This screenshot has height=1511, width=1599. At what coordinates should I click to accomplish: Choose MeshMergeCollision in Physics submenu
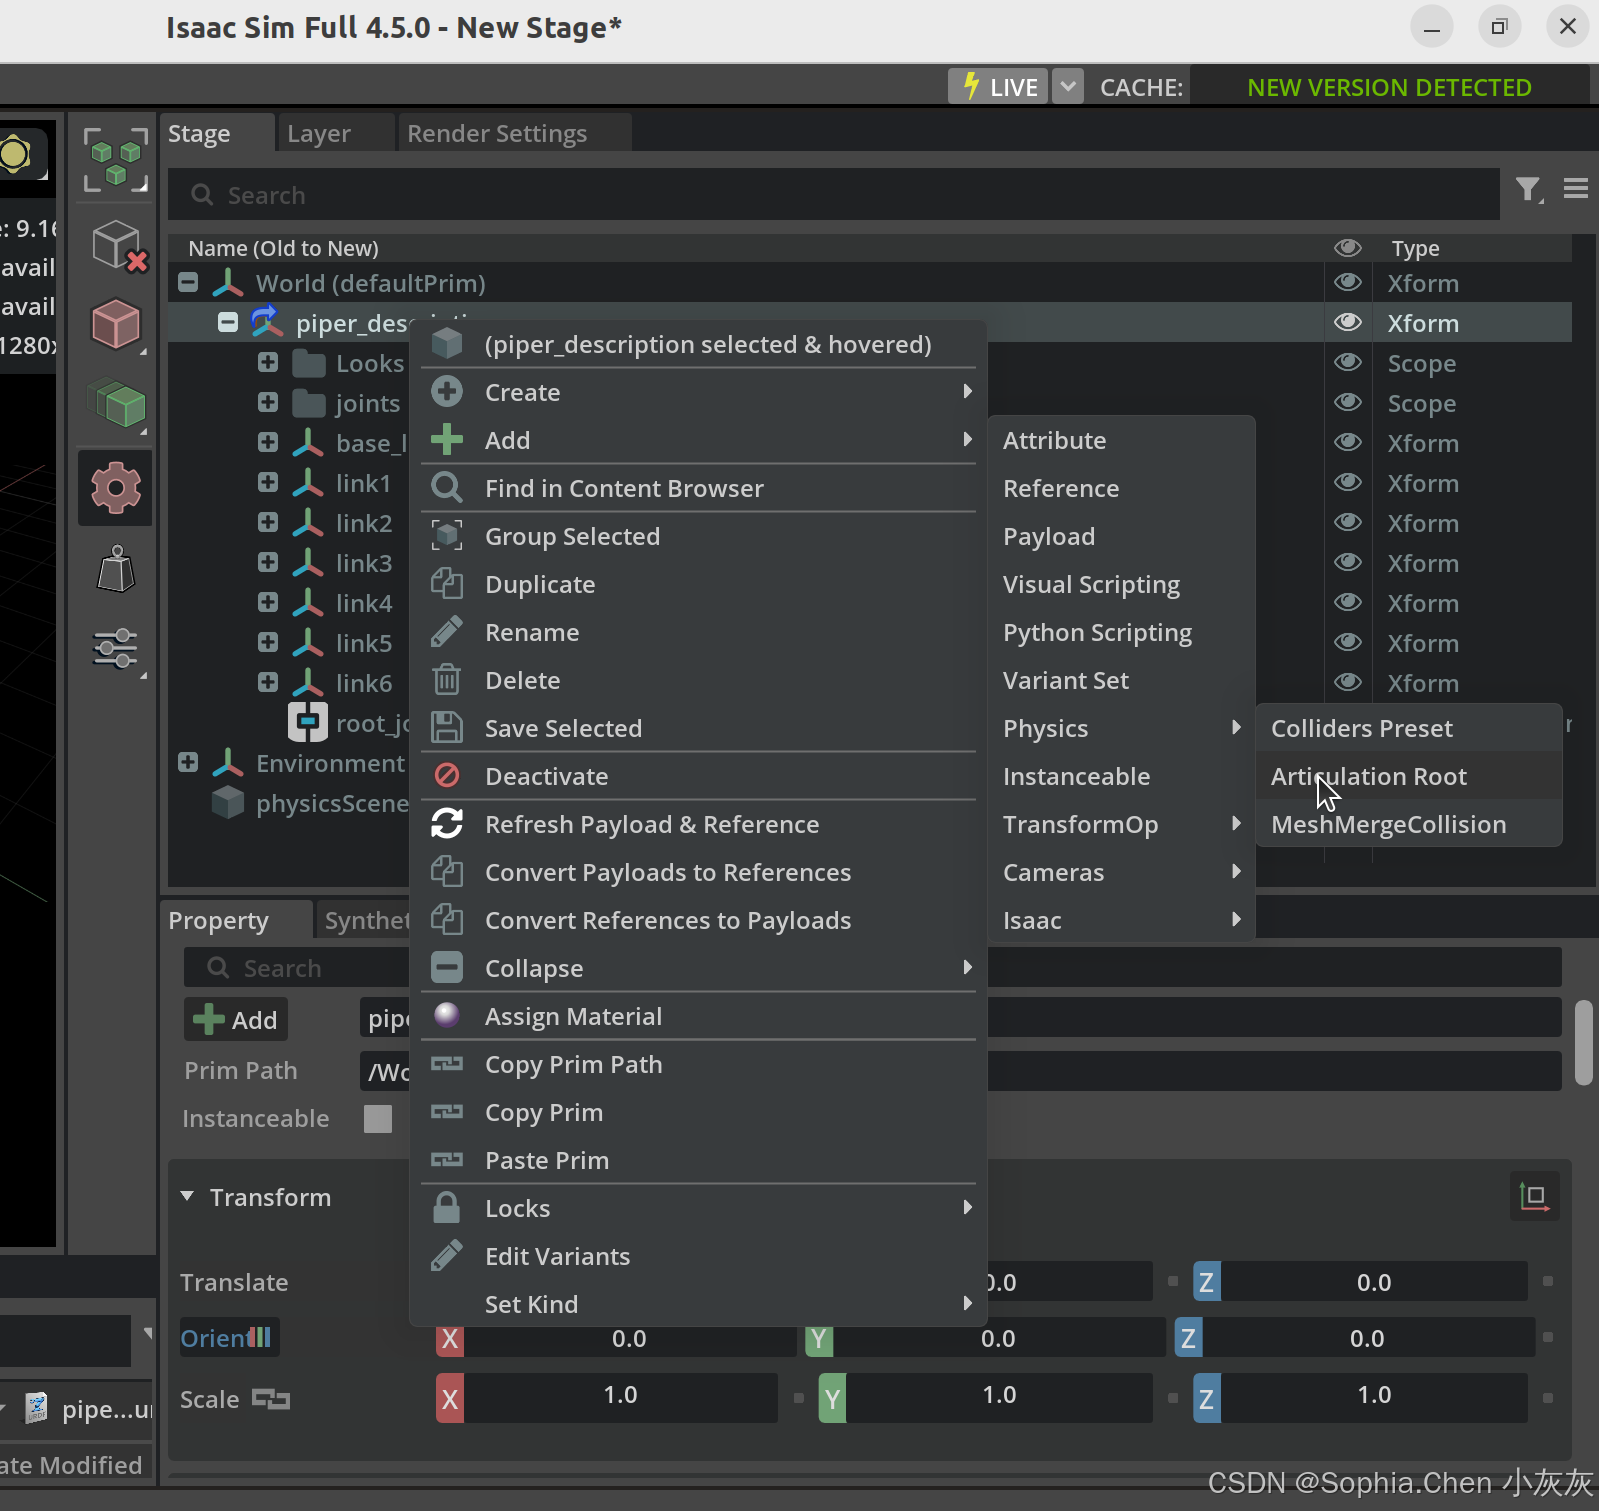click(x=1408, y=824)
